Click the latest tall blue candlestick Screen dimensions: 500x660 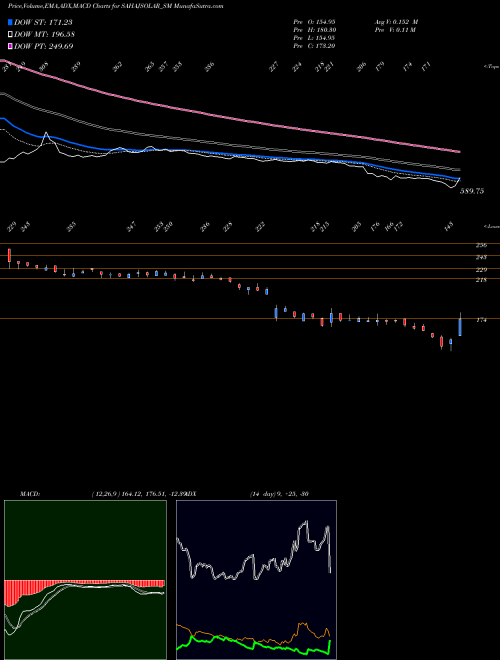click(460, 327)
